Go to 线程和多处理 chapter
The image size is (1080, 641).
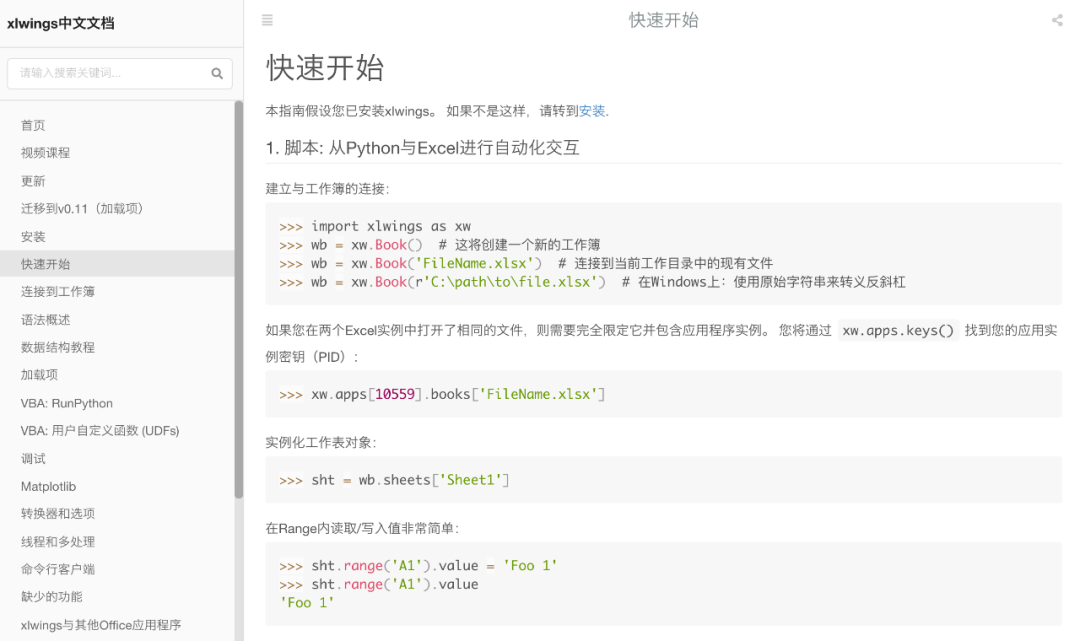(x=58, y=542)
